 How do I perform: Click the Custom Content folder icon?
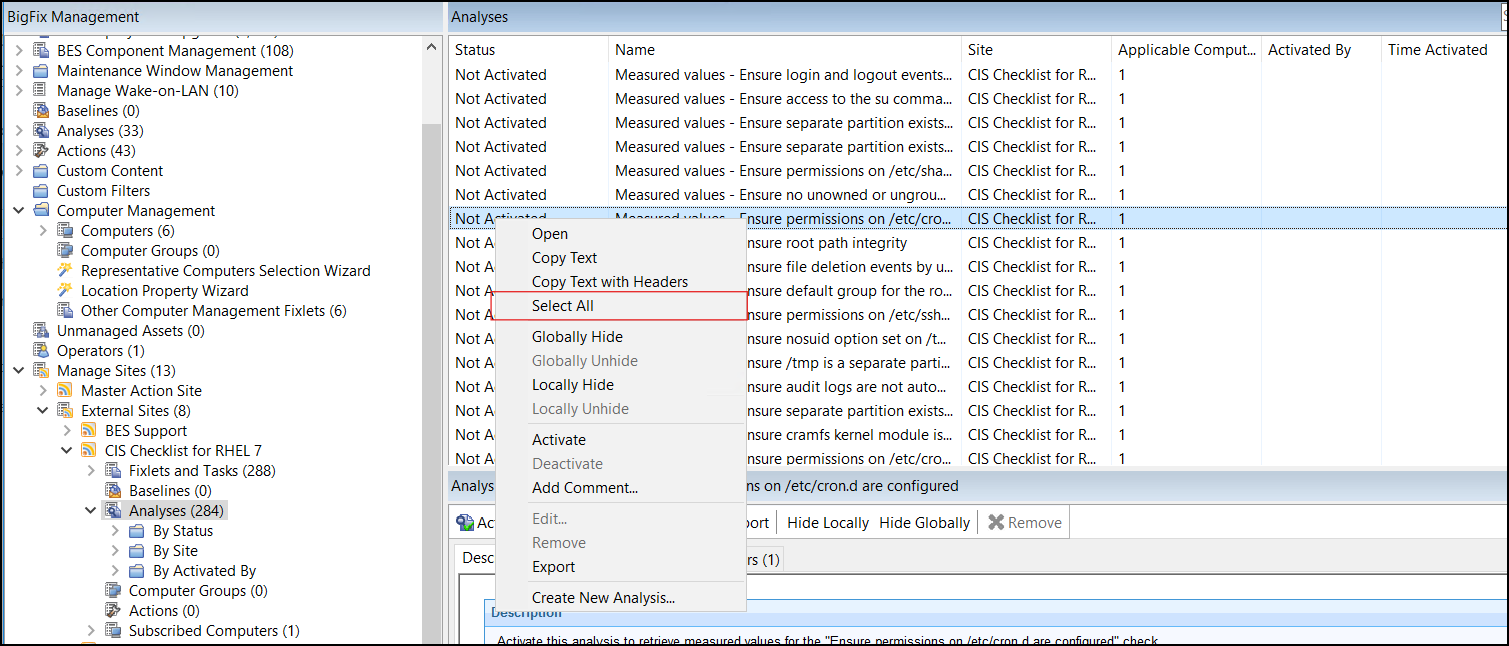[41, 171]
